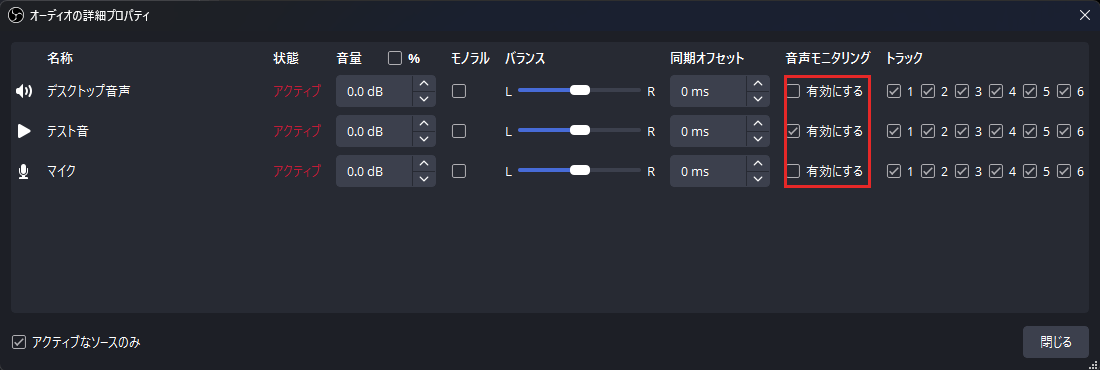Uncheck track 3 for マイク
The image size is (1100, 370).
click(x=962, y=171)
